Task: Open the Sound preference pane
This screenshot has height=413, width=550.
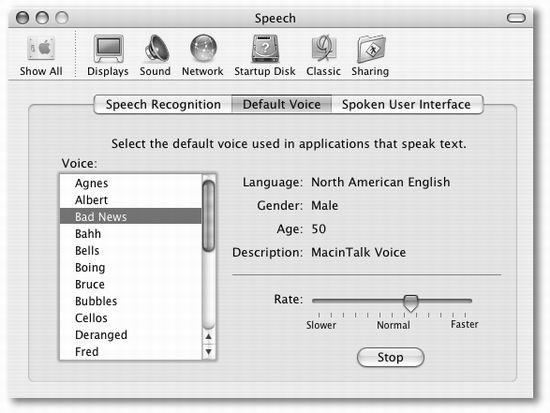Action: (x=155, y=56)
